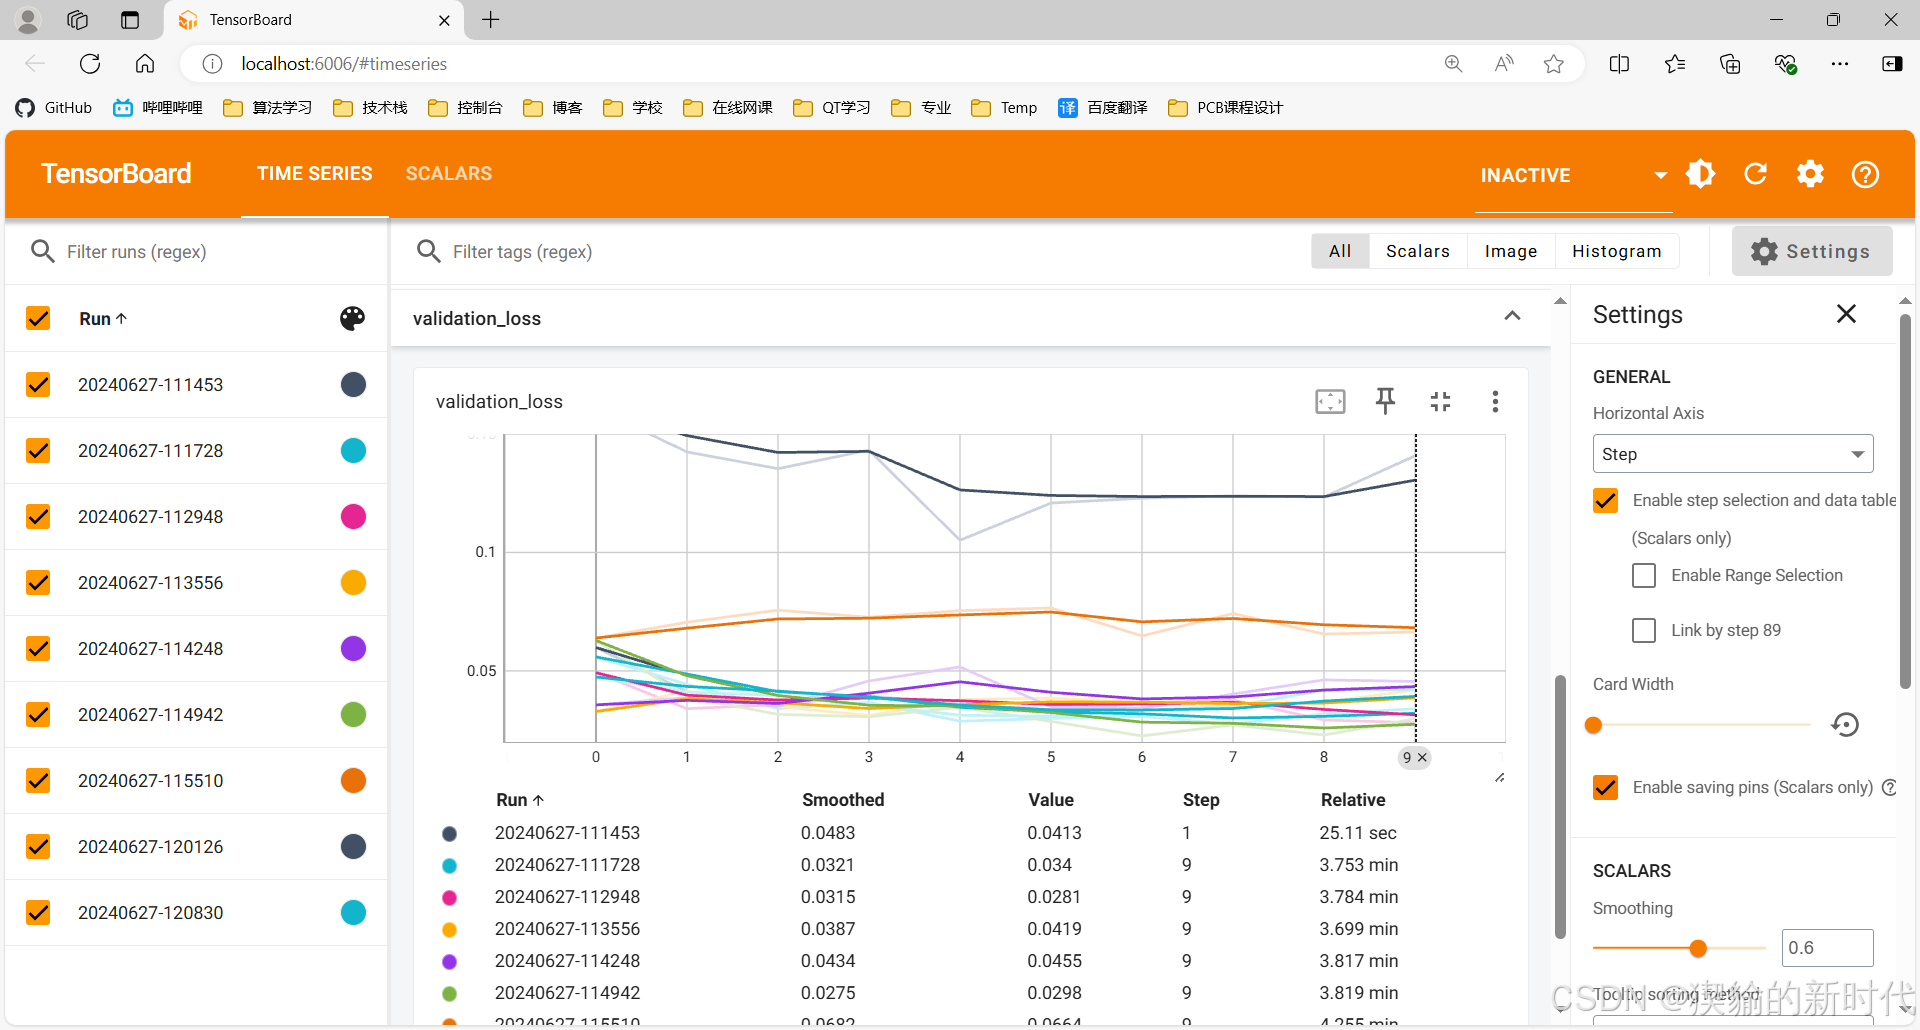
Task: Select the Histogram filter tab
Action: click(1616, 251)
